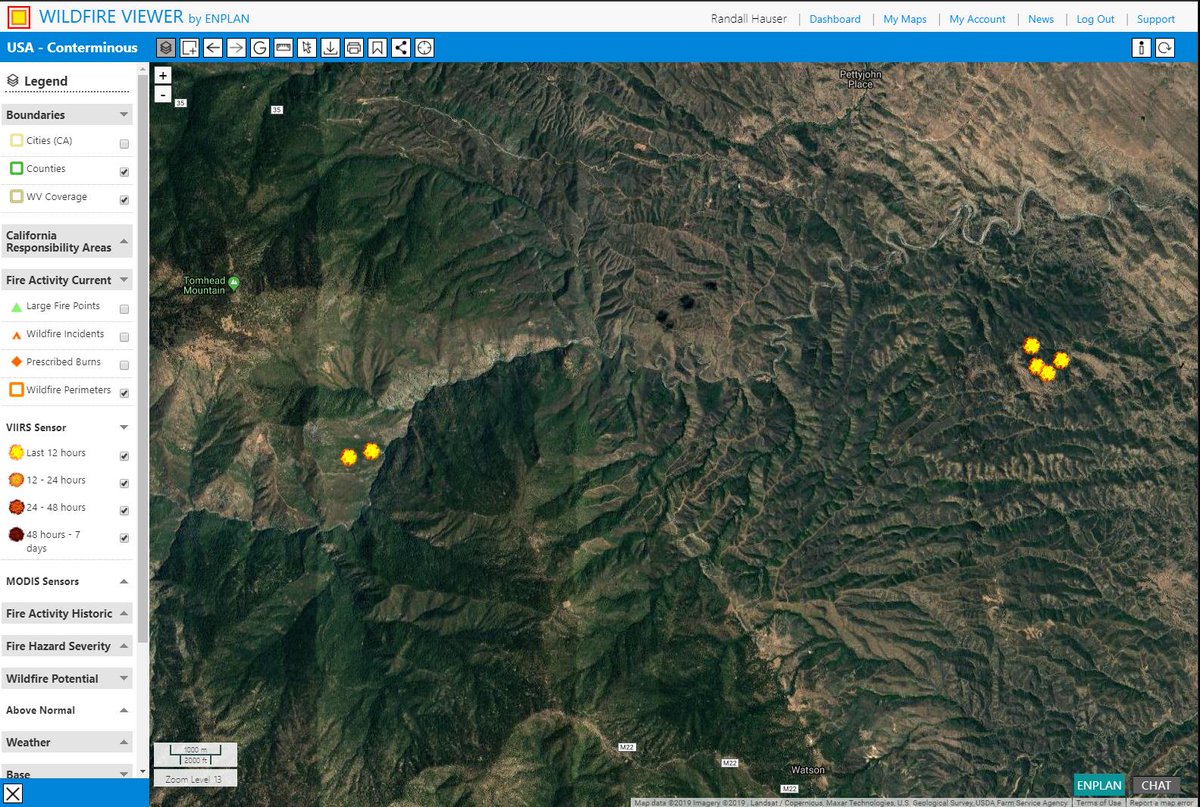Image resolution: width=1200 pixels, height=807 pixels.
Task: Open My Maps from the top menu
Action: click(904, 18)
